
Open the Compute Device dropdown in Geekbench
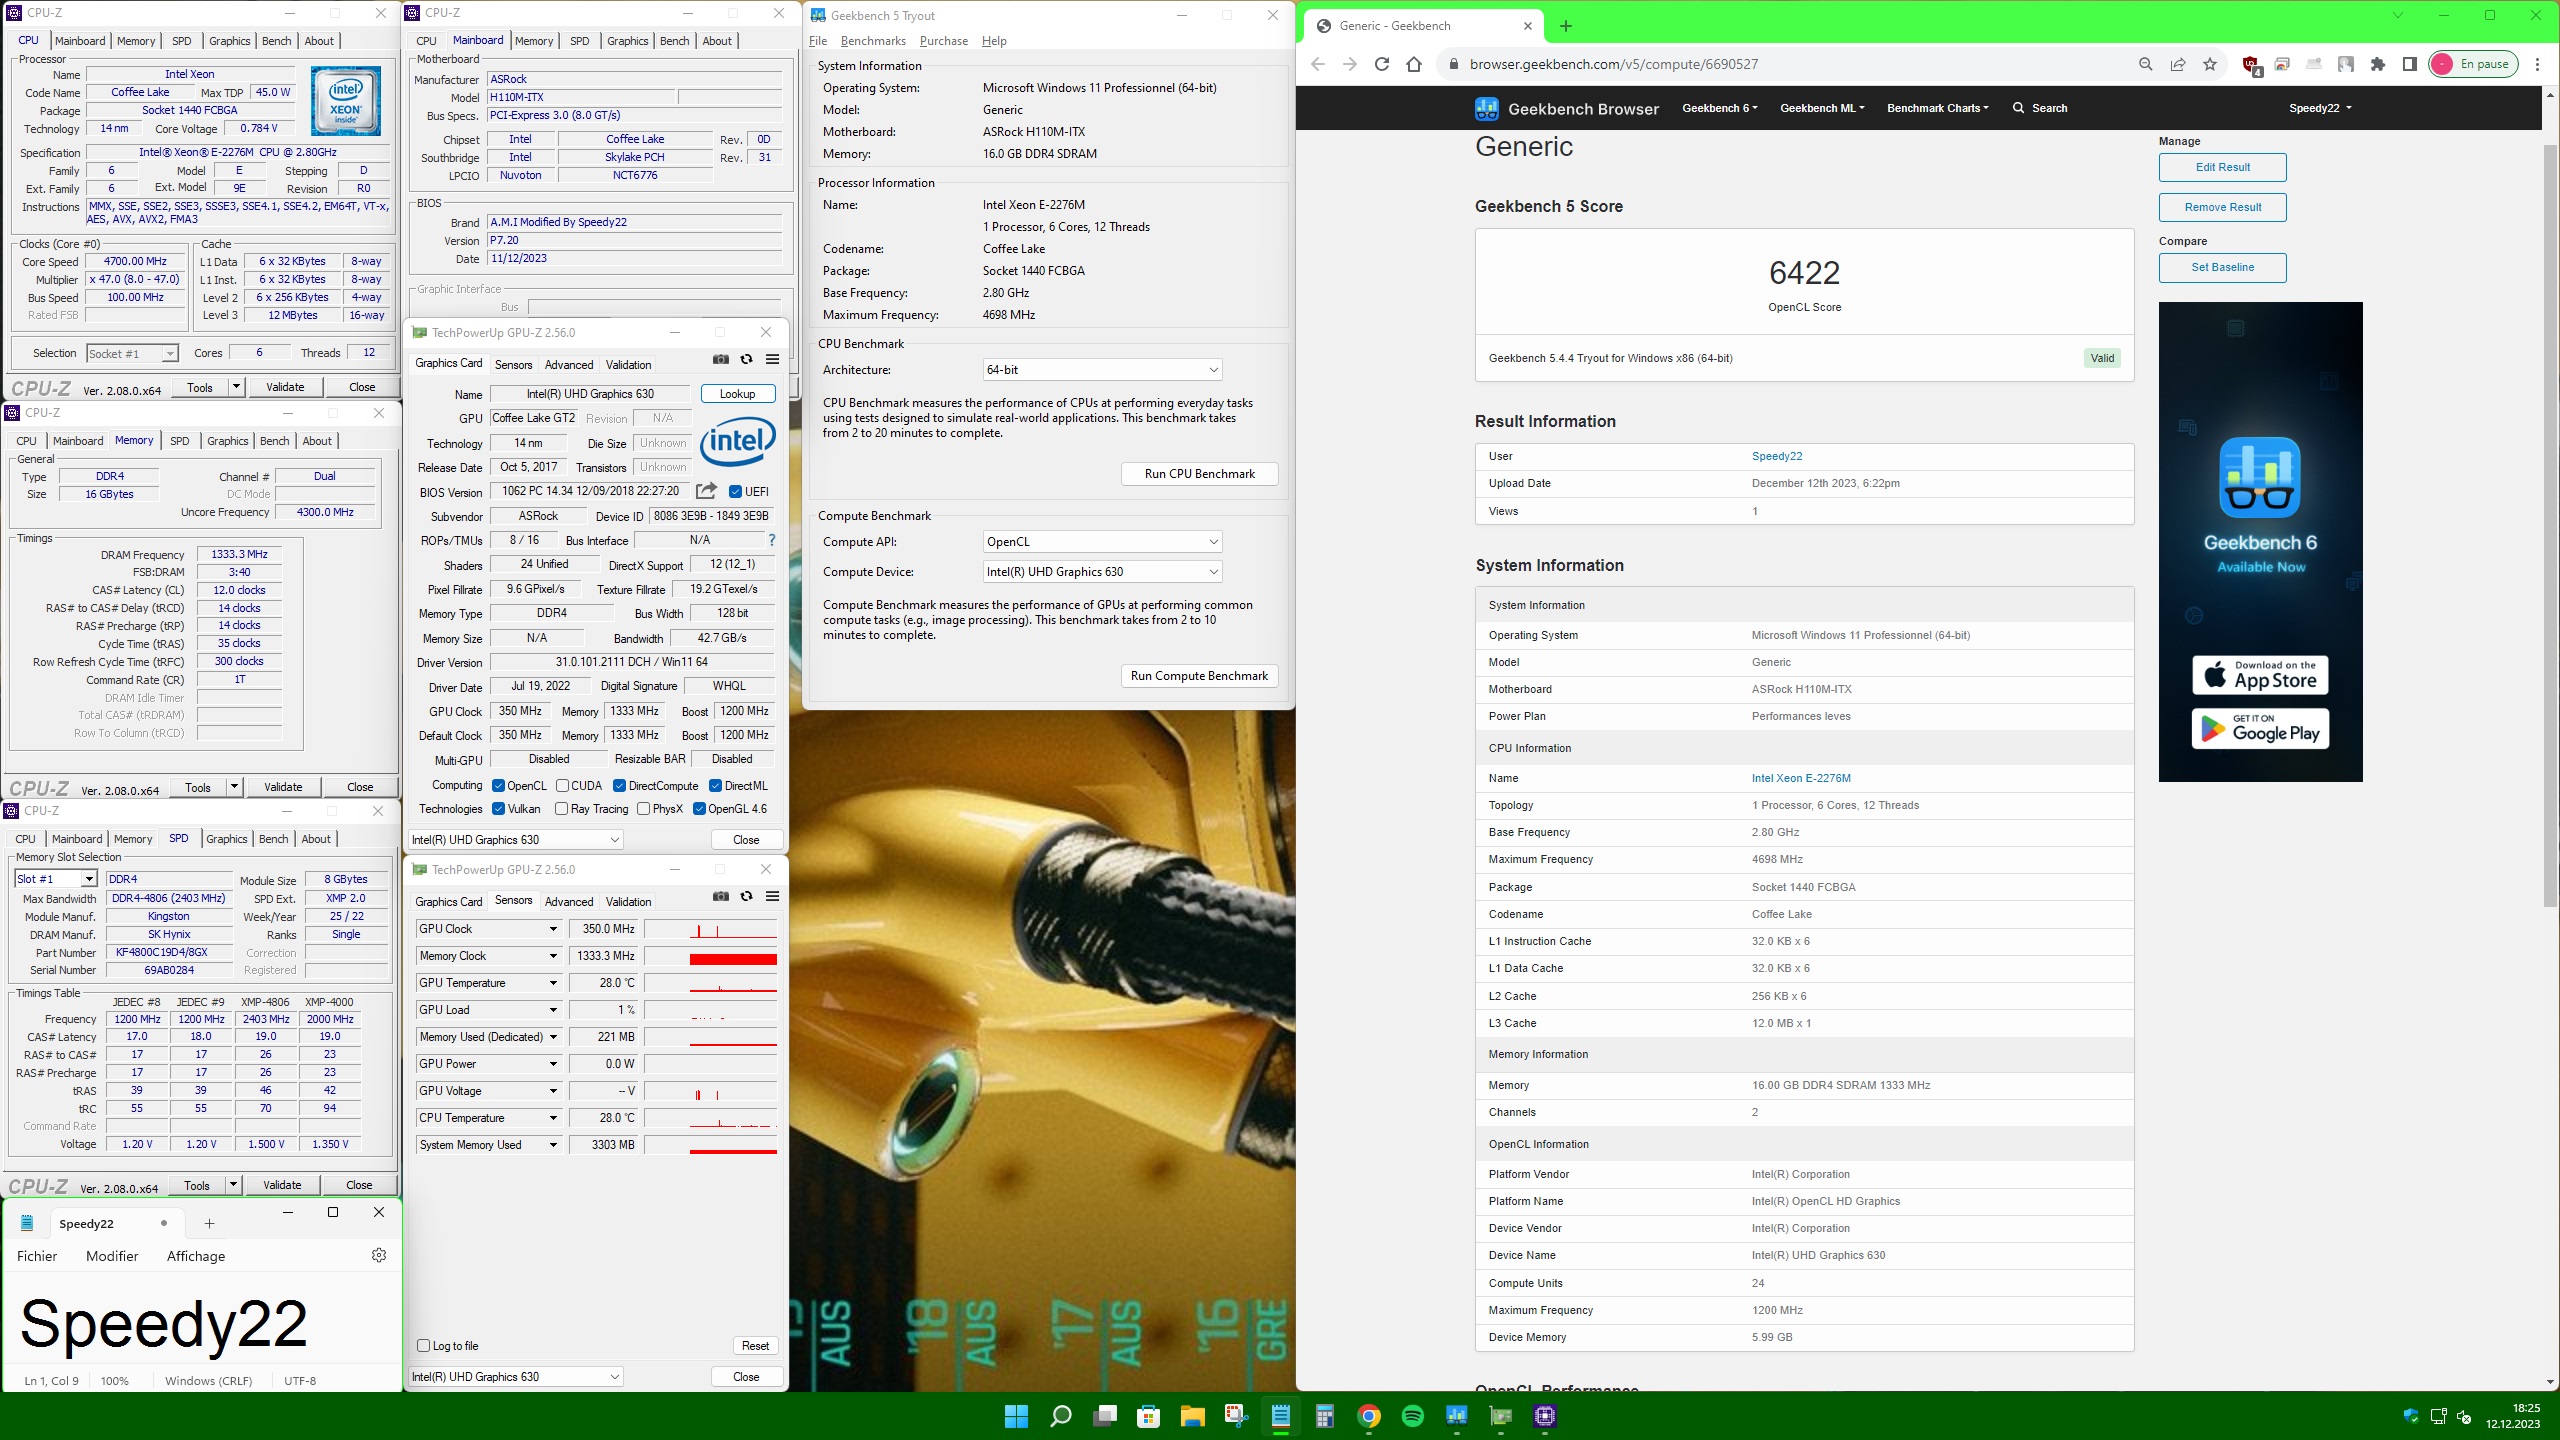(x=1102, y=572)
